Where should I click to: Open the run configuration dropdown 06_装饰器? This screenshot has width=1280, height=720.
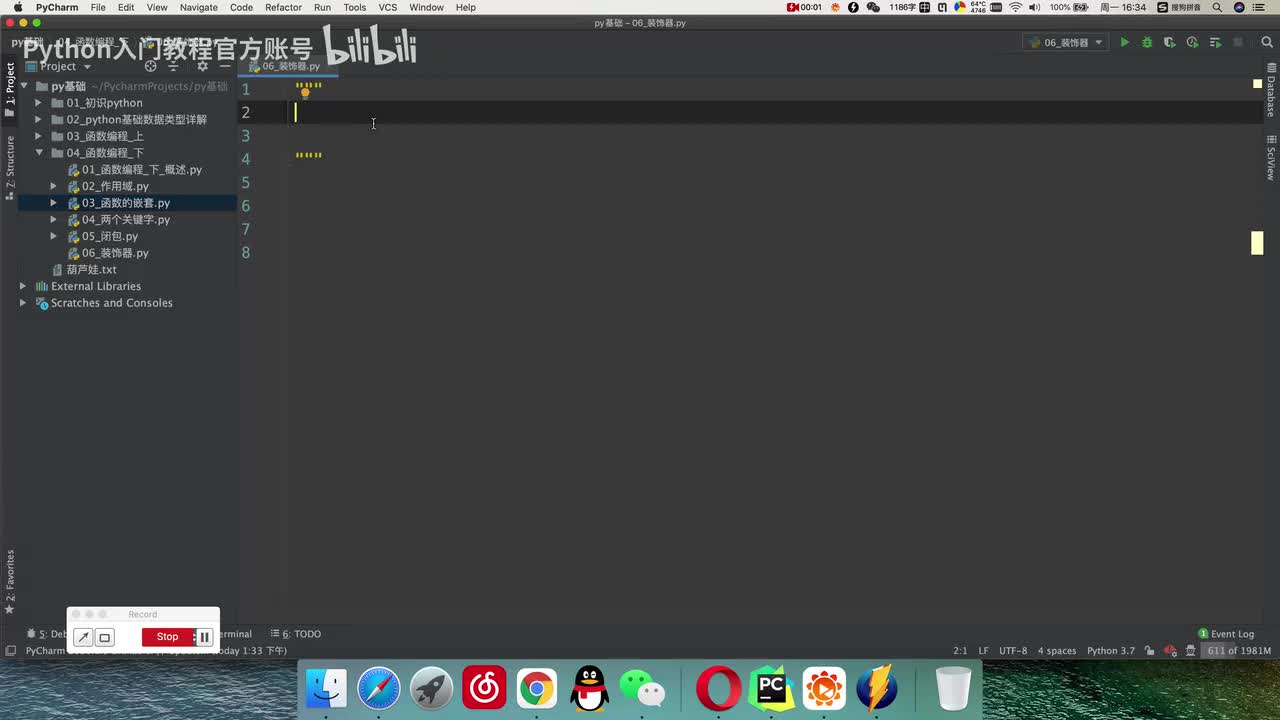point(1065,42)
